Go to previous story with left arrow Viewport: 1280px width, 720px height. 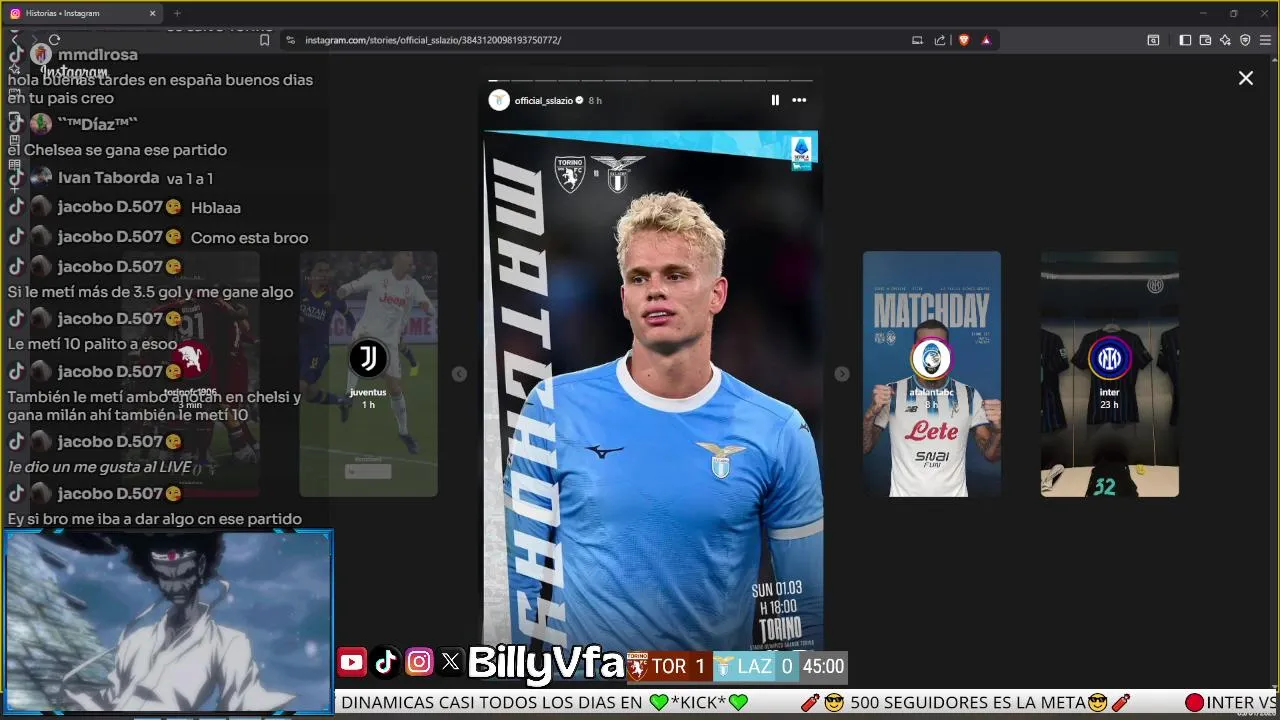[x=459, y=374]
